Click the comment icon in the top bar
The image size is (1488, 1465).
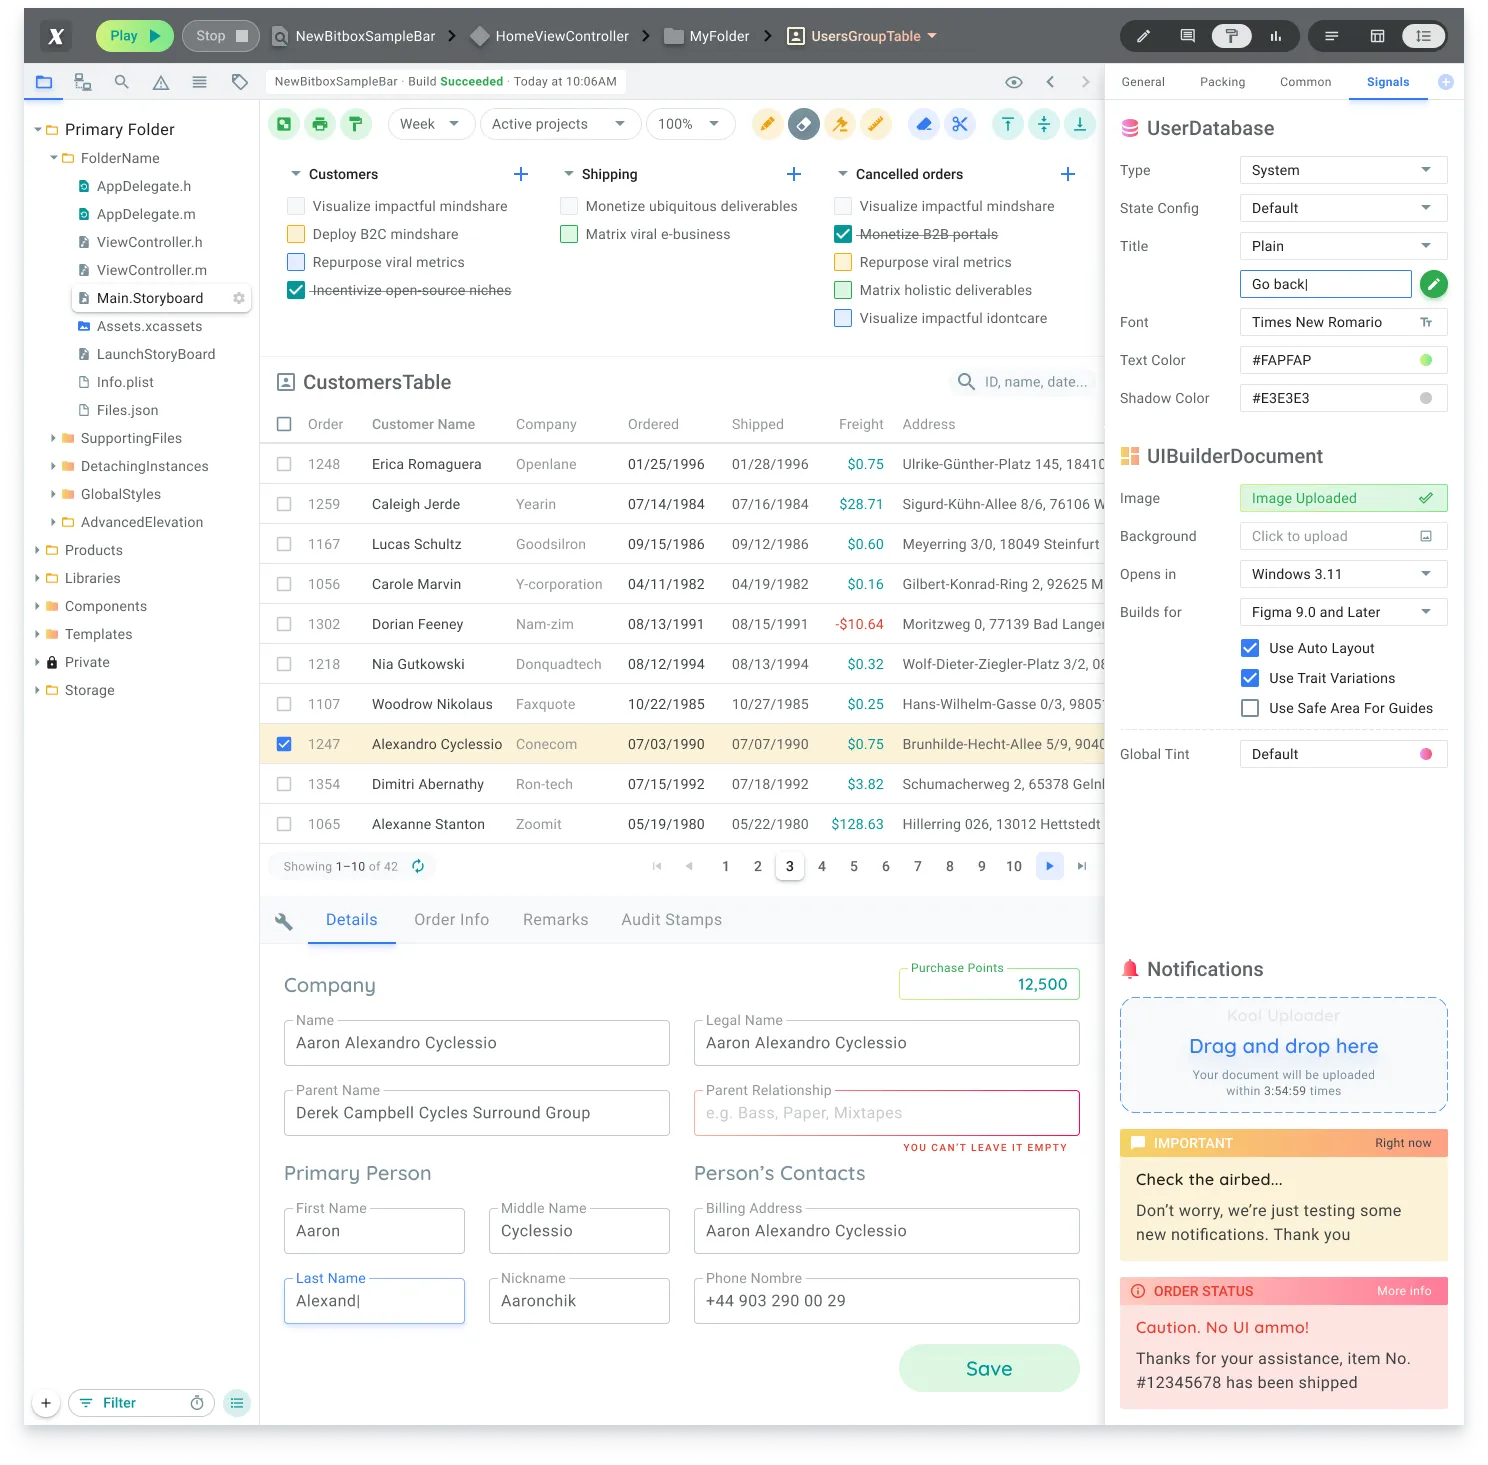1187,35
